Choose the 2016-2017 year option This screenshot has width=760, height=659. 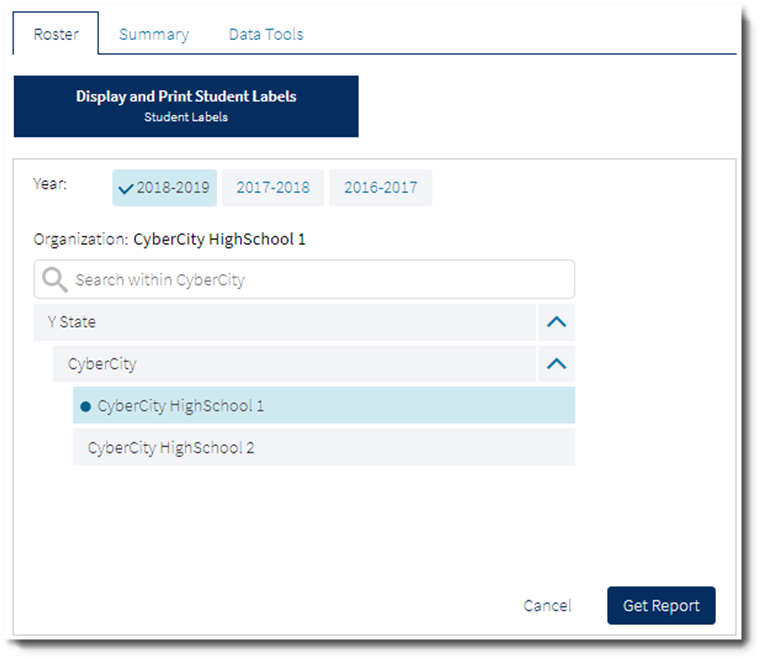[380, 188]
